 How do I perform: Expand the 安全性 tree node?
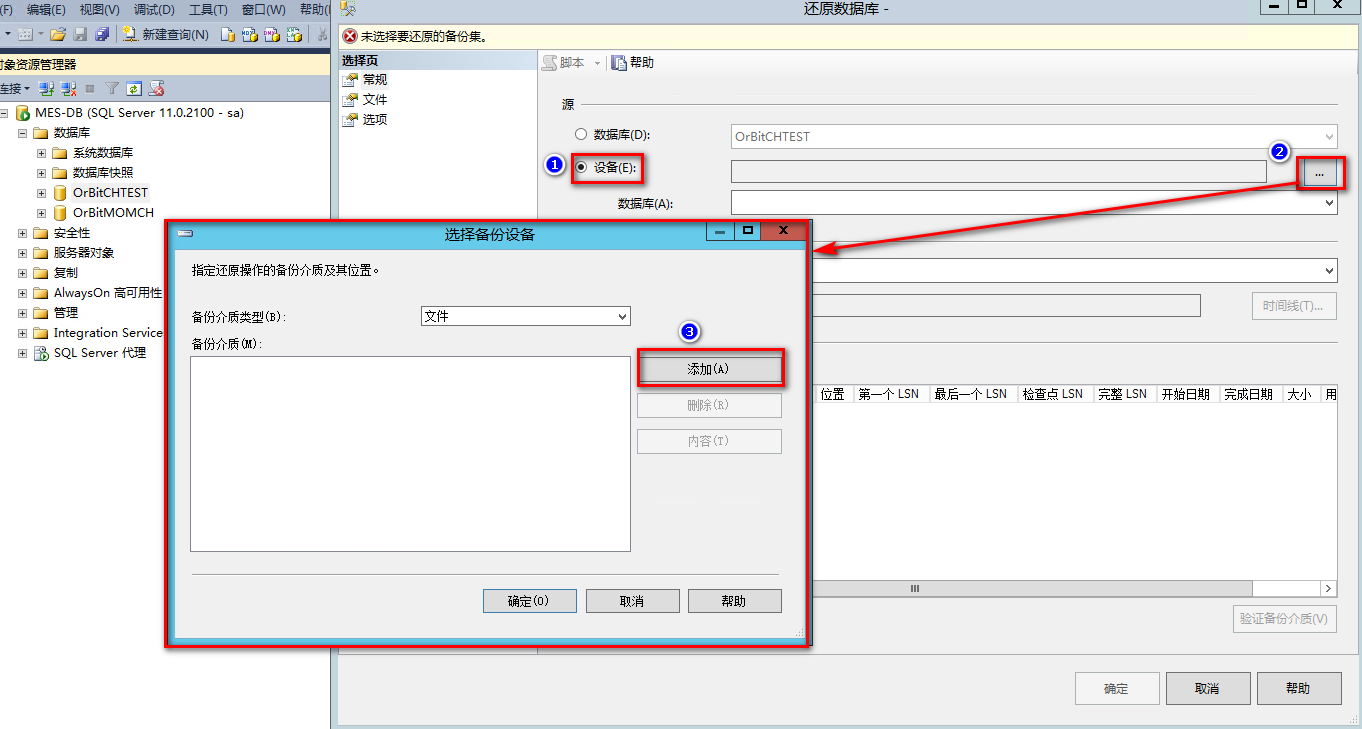point(22,232)
